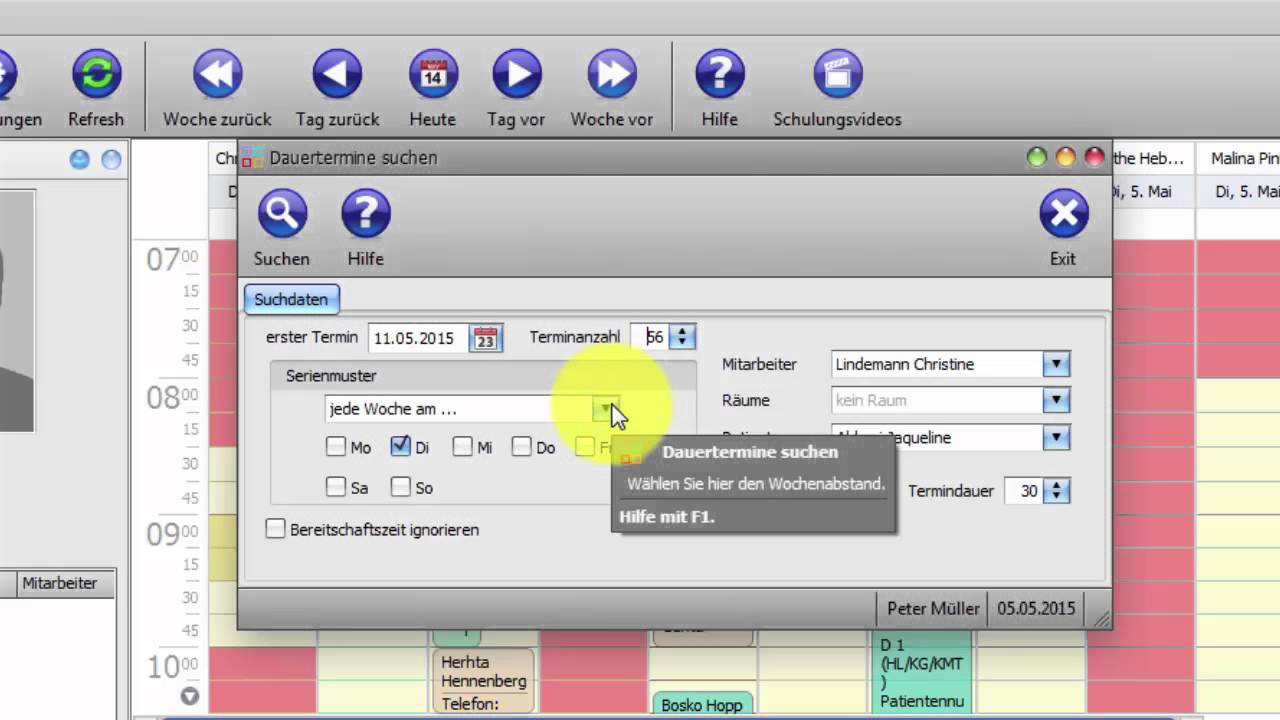Image resolution: width=1280 pixels, height=720 pixels.
Task: Adjust the Termindauer spinner arrows
Action: point(1057,491)
